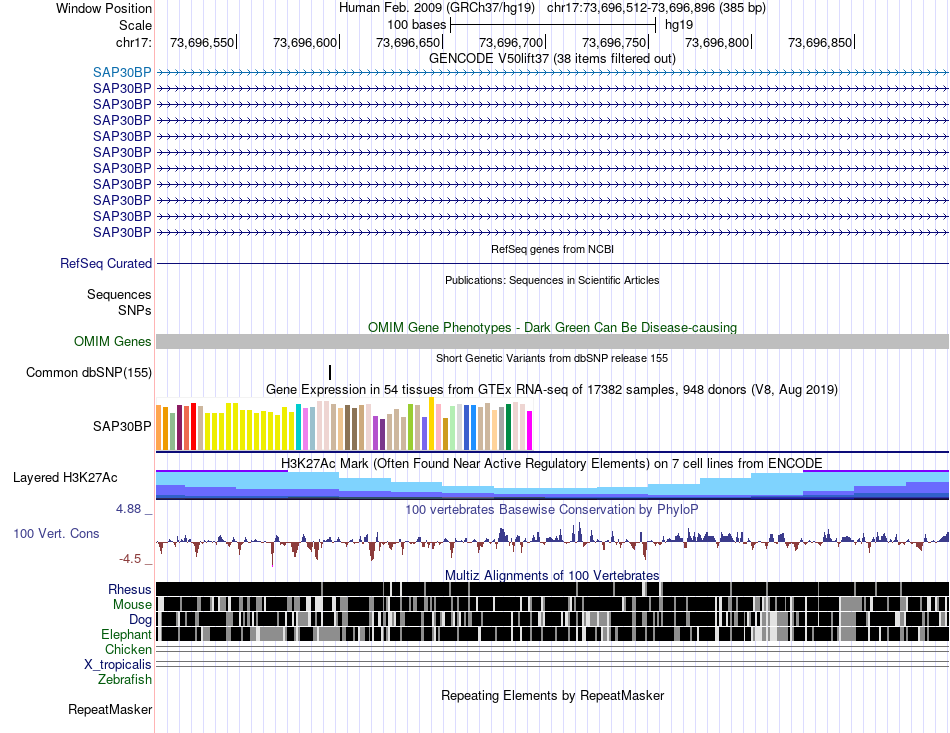950x733 pixels.
Task: Click the Zebrafish alignment row label
Action: coord(125,679)
